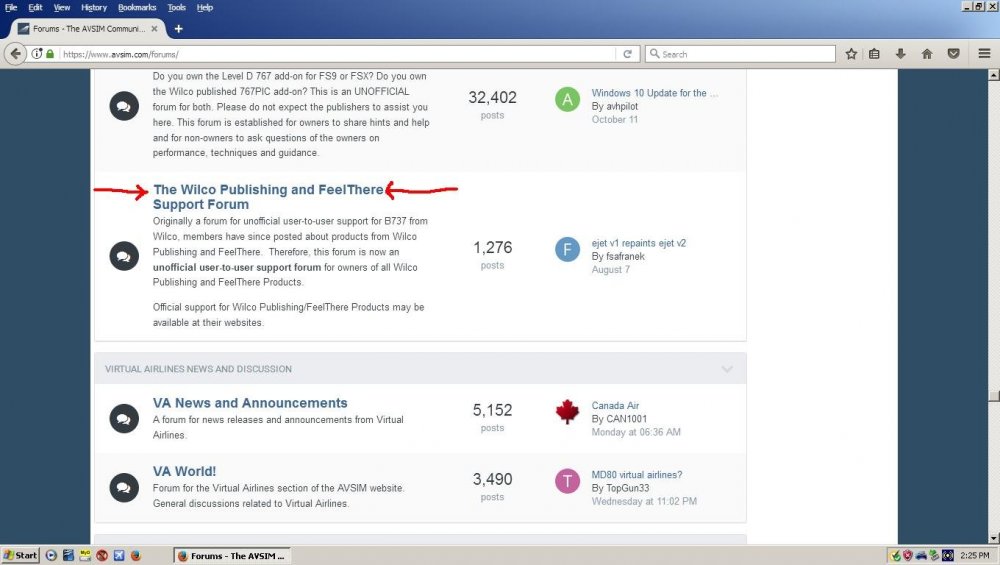Click the 2:25 PM system clock

(975, 555)
